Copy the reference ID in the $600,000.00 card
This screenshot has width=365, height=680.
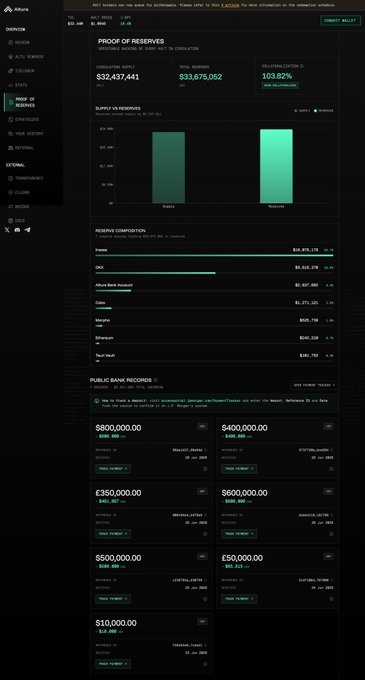(x=332, y=515)
